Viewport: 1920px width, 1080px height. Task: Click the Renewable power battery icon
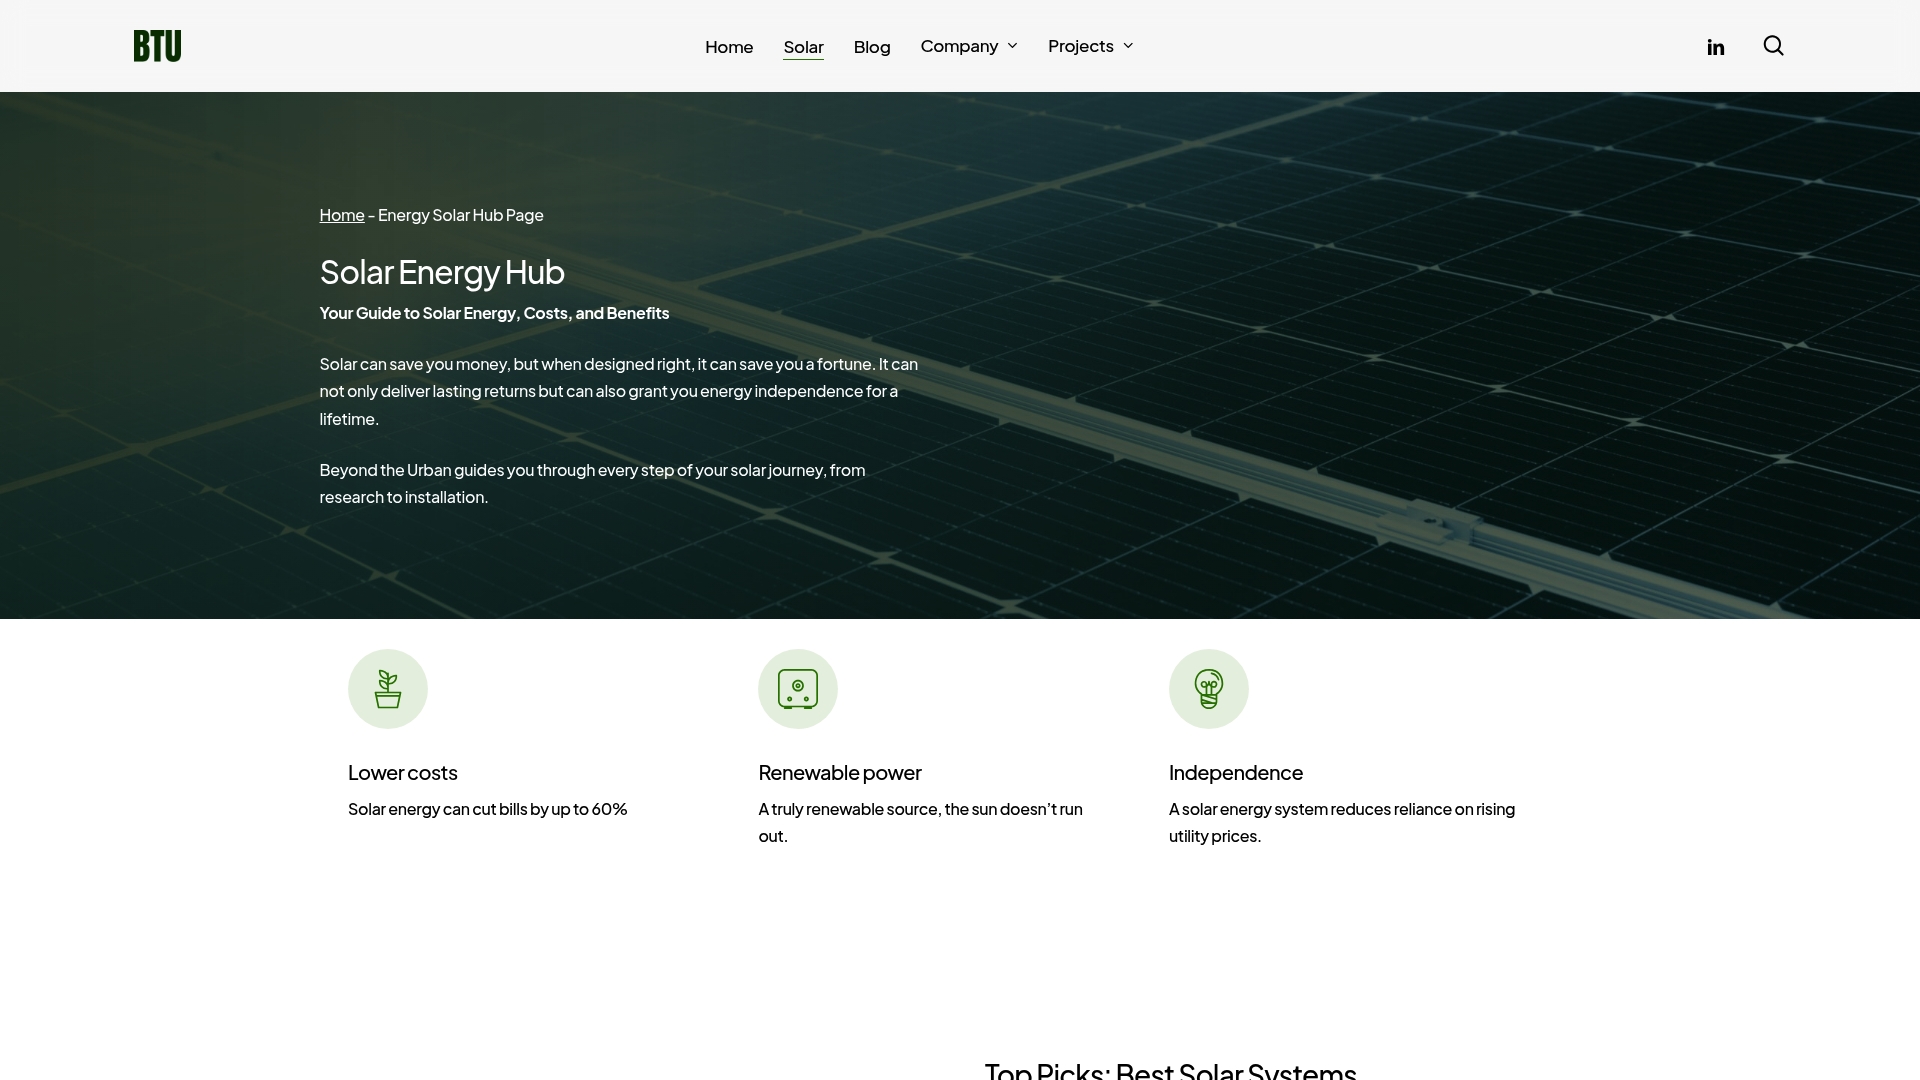(x=797, y=688)
